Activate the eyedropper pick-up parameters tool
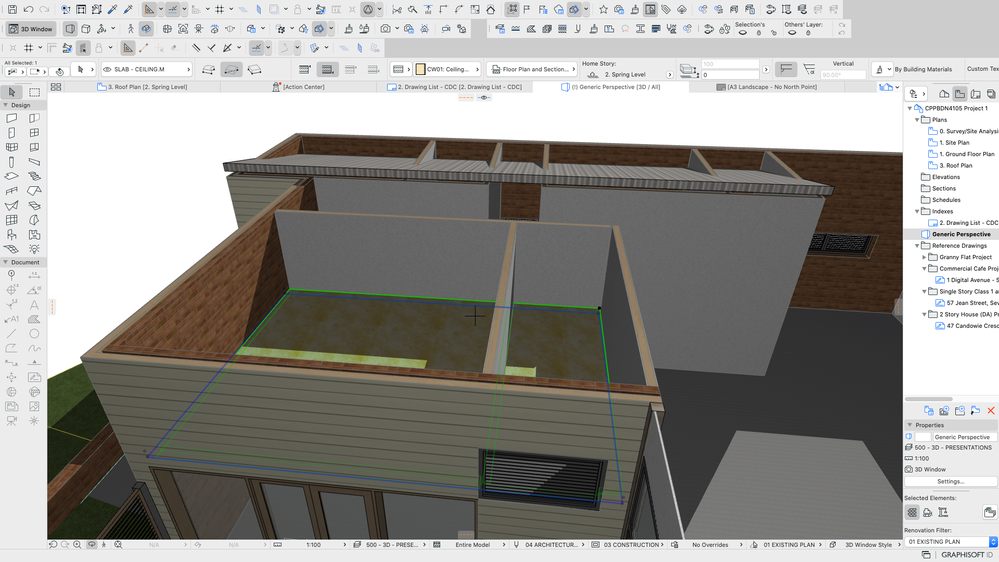The width and height of the screenshot is (999, 562). (113, 9)
